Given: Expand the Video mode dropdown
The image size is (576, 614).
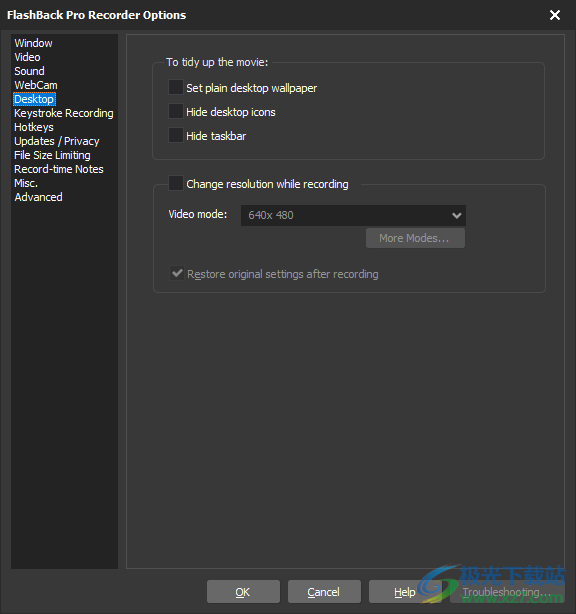Looking at the screenshot, I should pyautogui.click(x=353, y=215).
